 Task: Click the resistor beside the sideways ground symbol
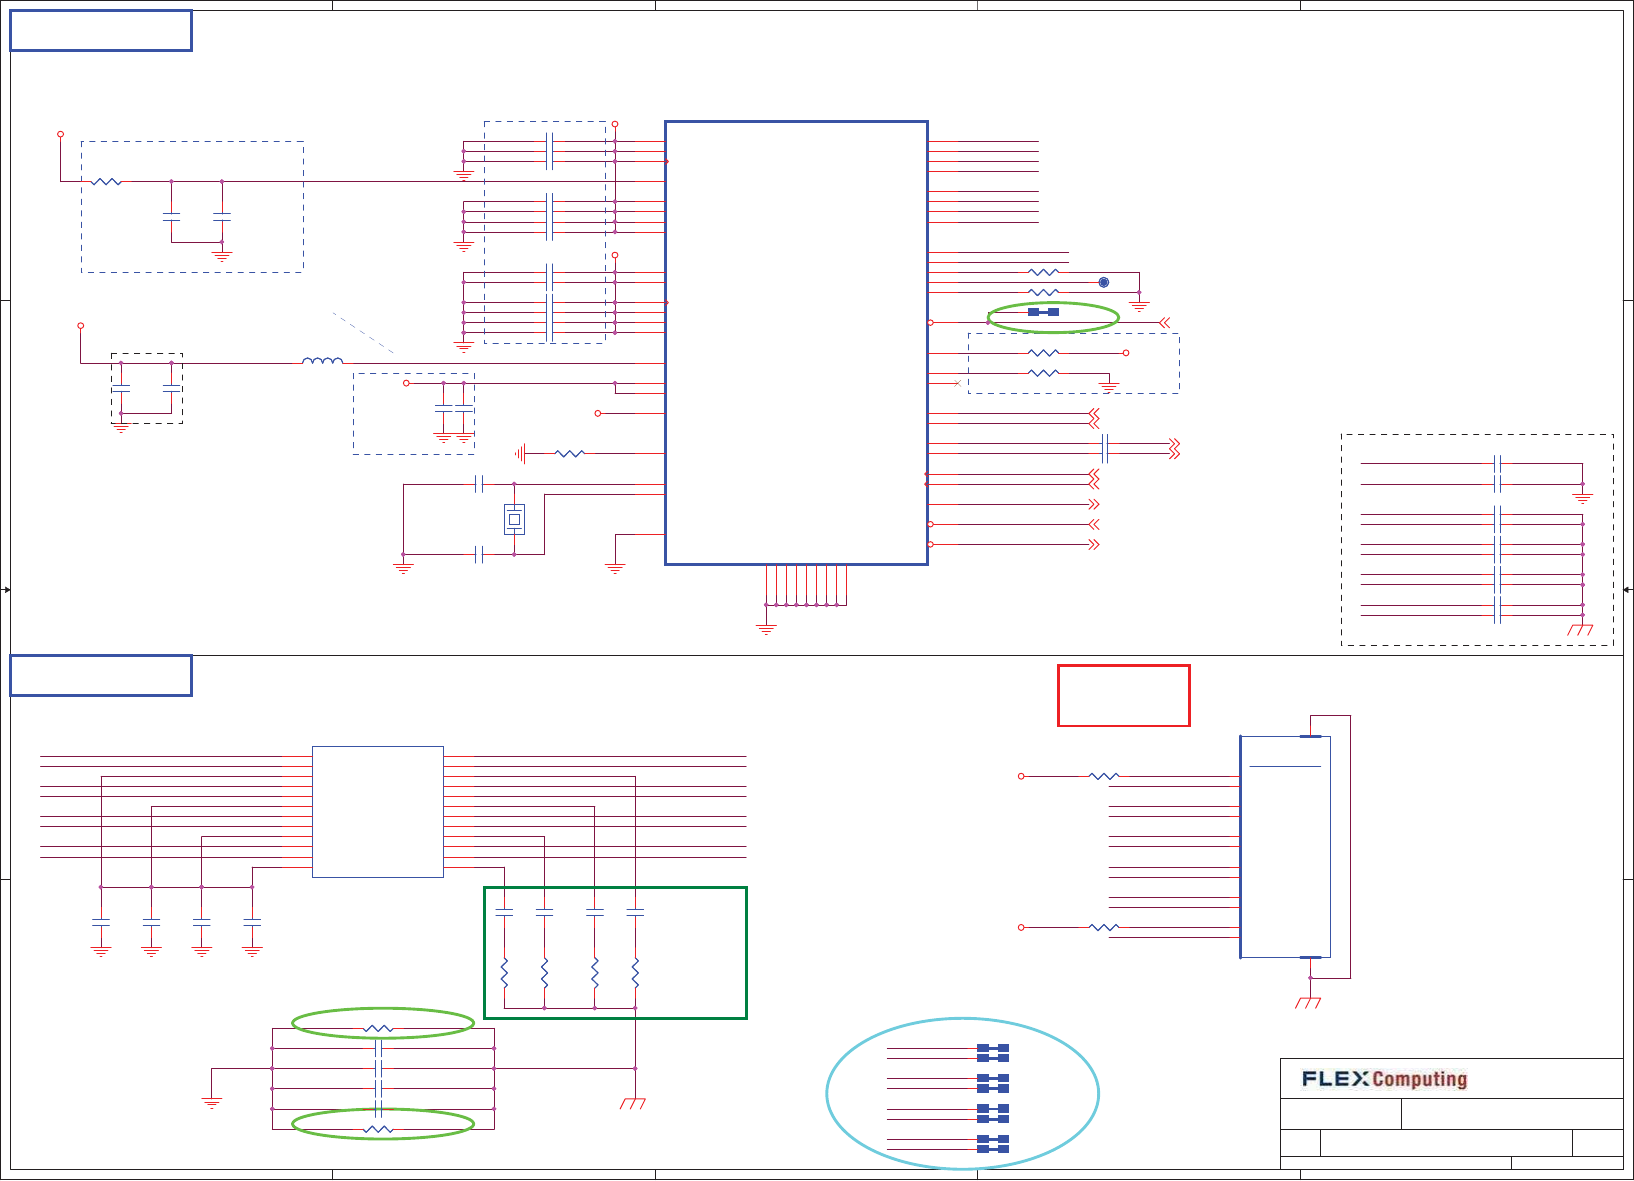569,454
